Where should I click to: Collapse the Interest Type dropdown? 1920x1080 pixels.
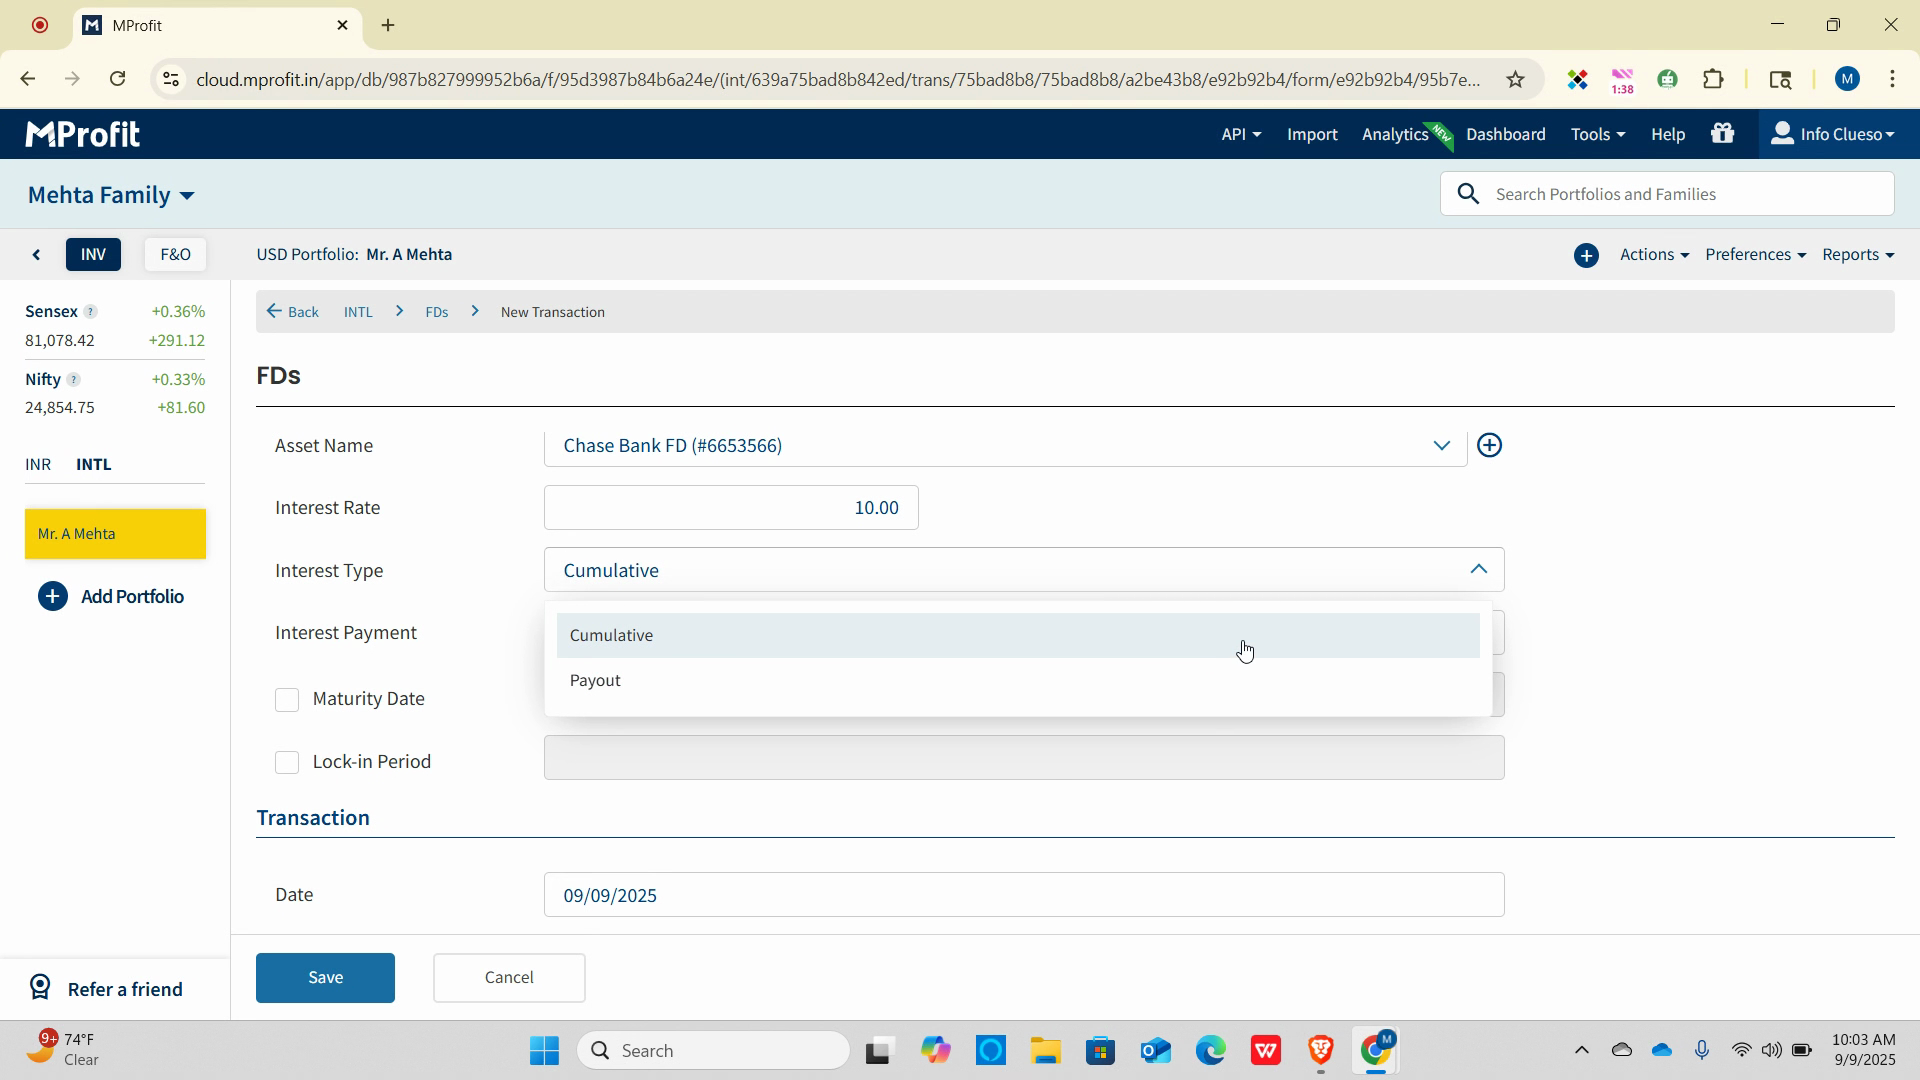click(x=1478, y=570)
